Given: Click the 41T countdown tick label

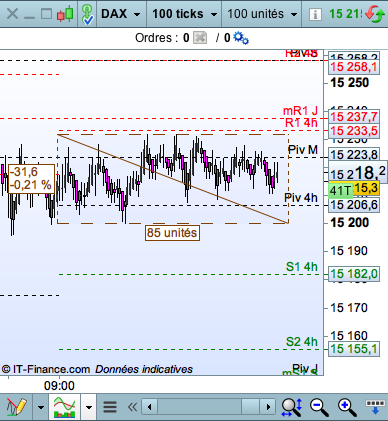Looking at the screenshot, I should (x=340, y=191).
